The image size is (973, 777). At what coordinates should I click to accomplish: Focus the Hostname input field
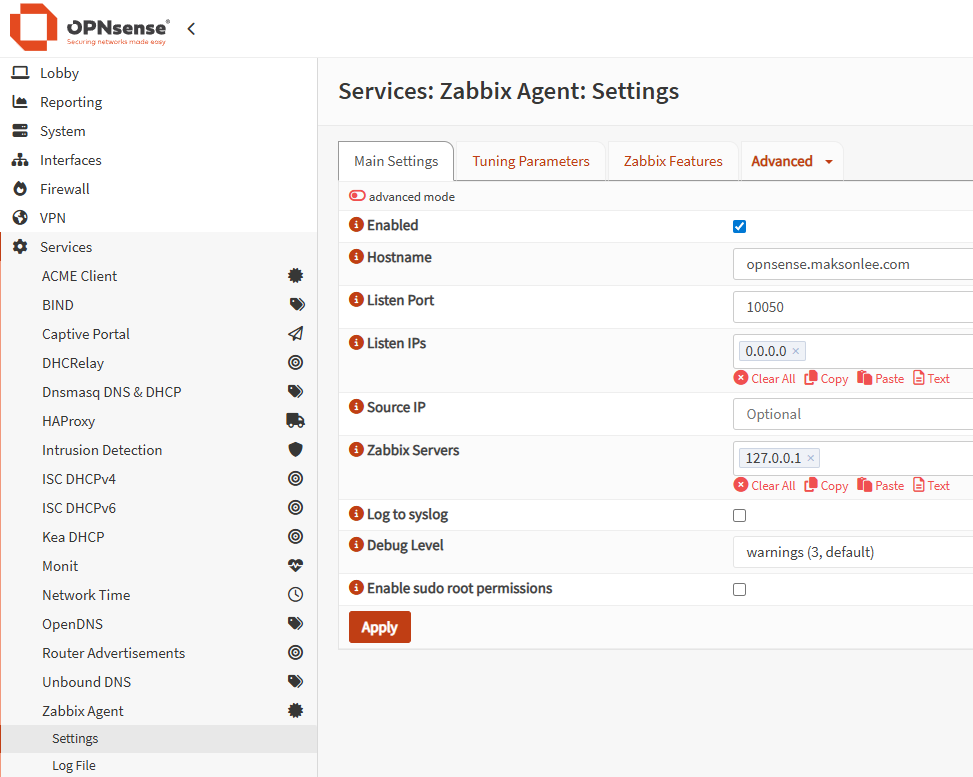pos(853,264)
